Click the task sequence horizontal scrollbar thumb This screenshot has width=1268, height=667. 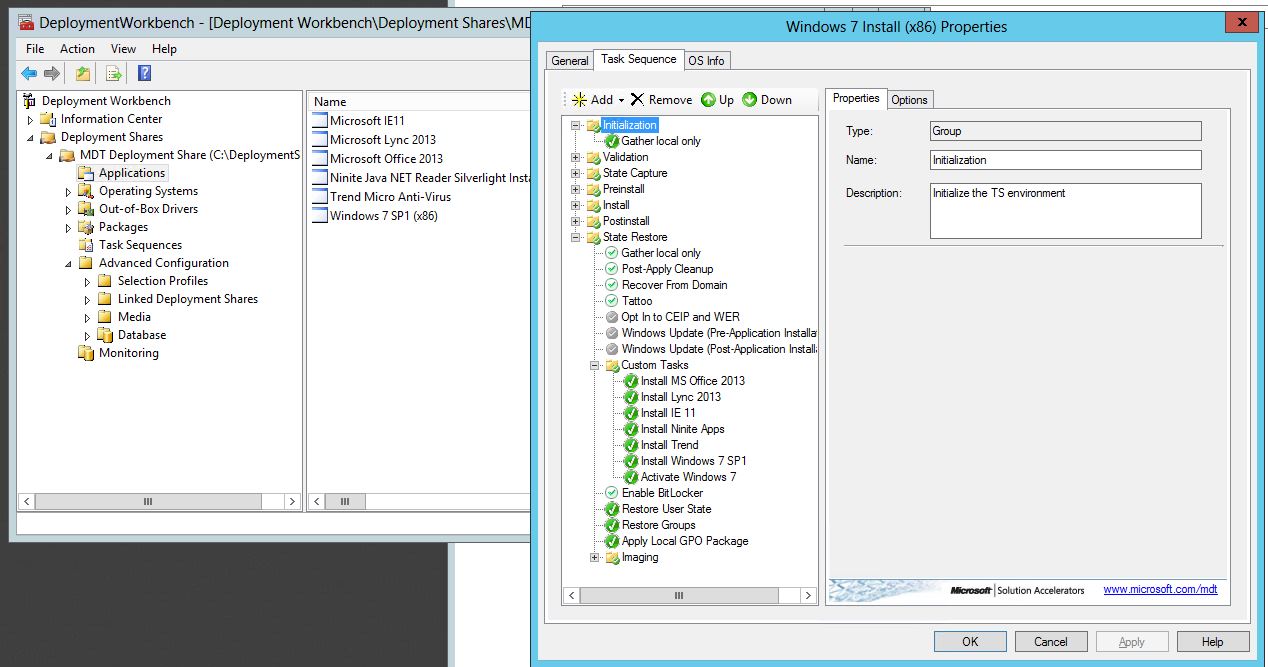pos(678,596)
